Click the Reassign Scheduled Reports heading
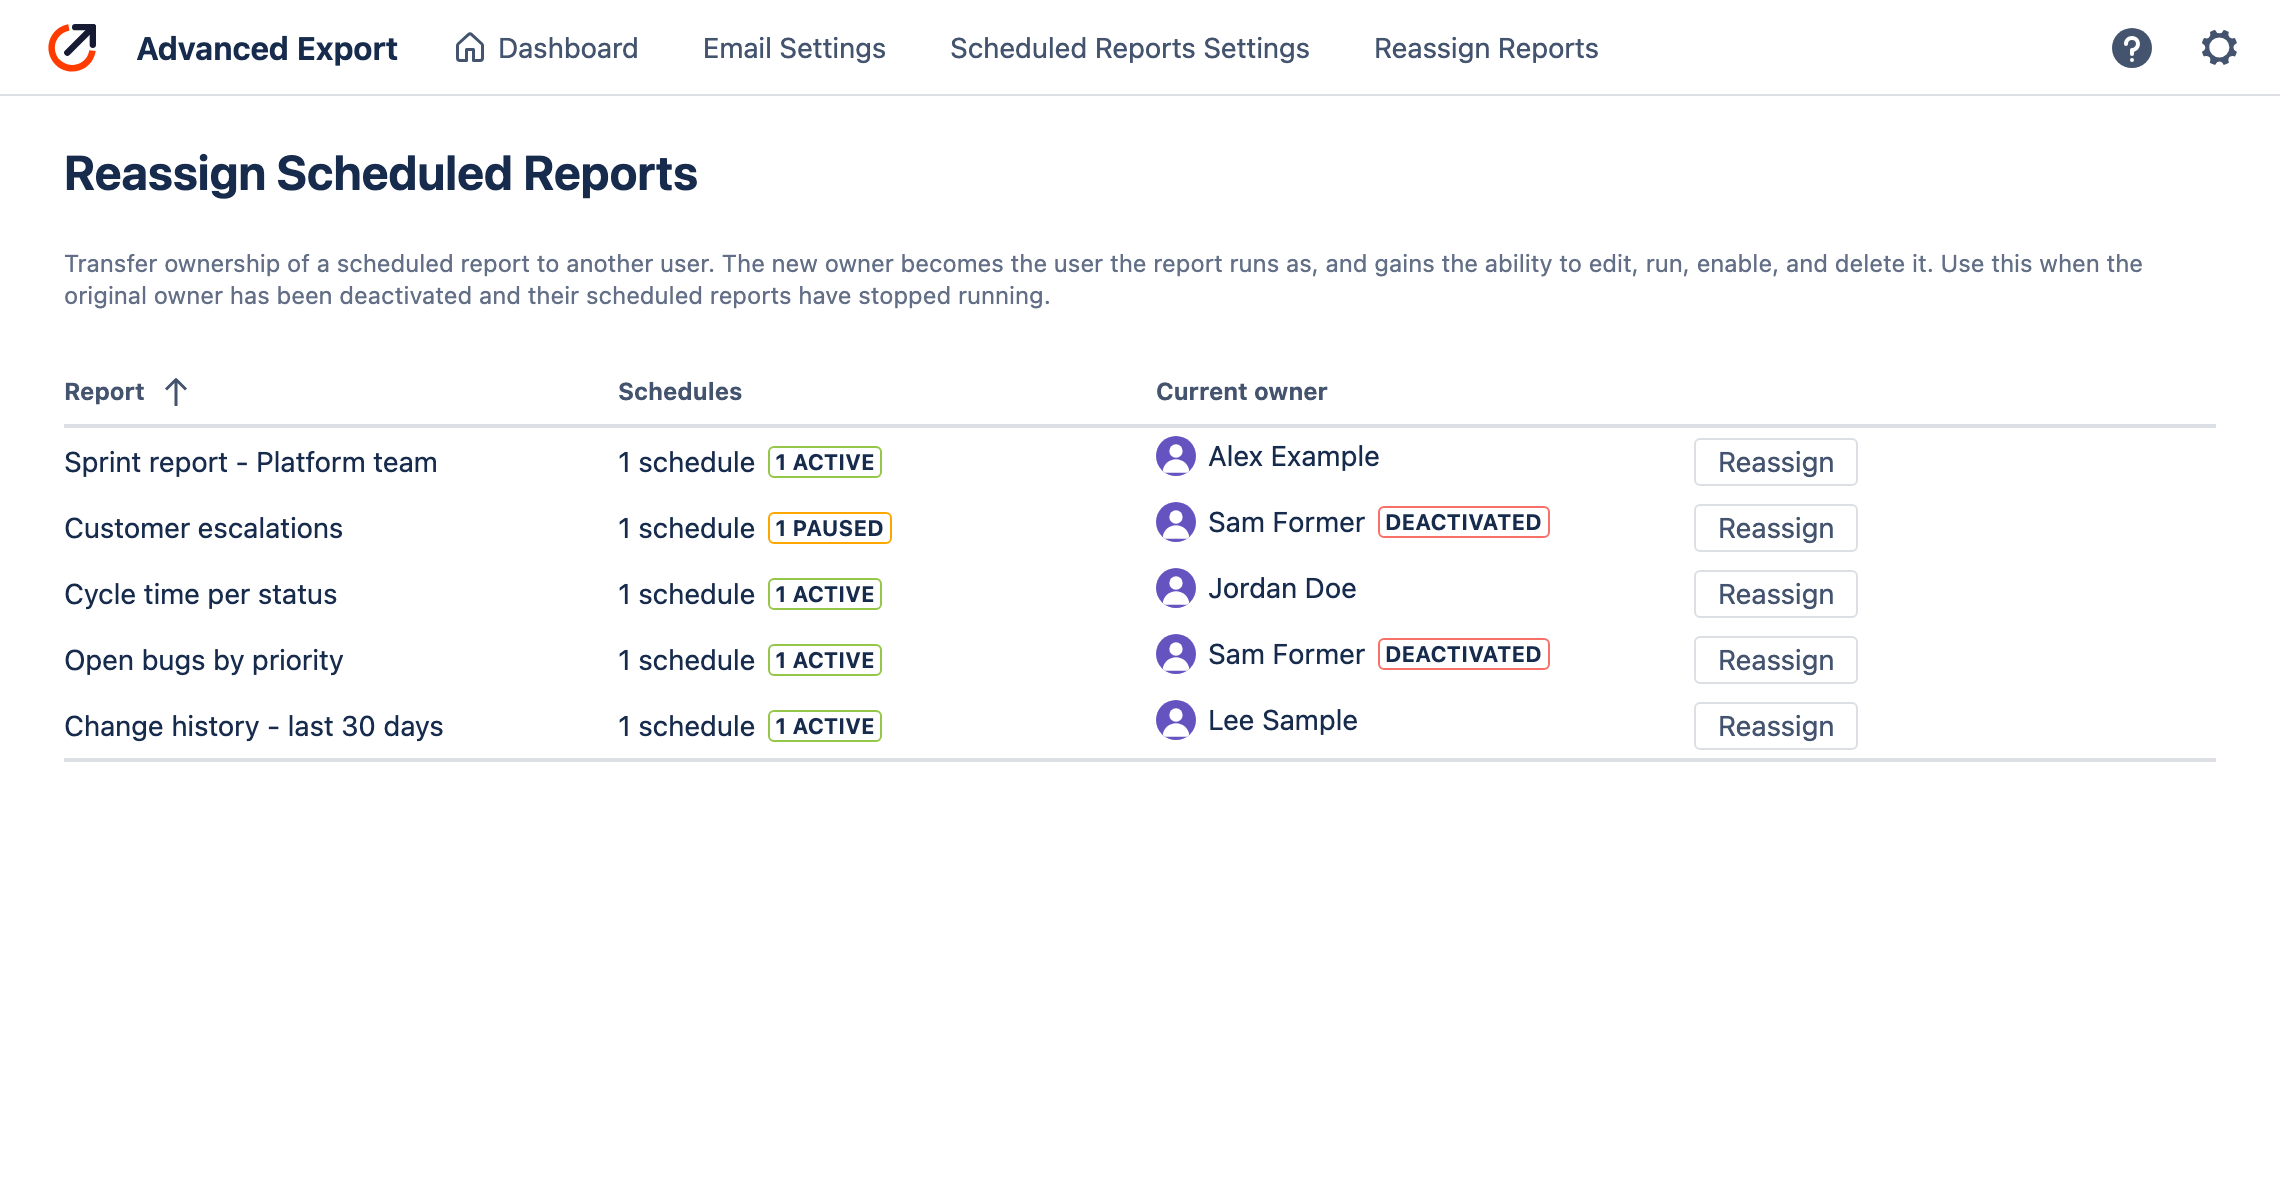The height and width of the screenshot is (1200, 2280). (381, 173)
